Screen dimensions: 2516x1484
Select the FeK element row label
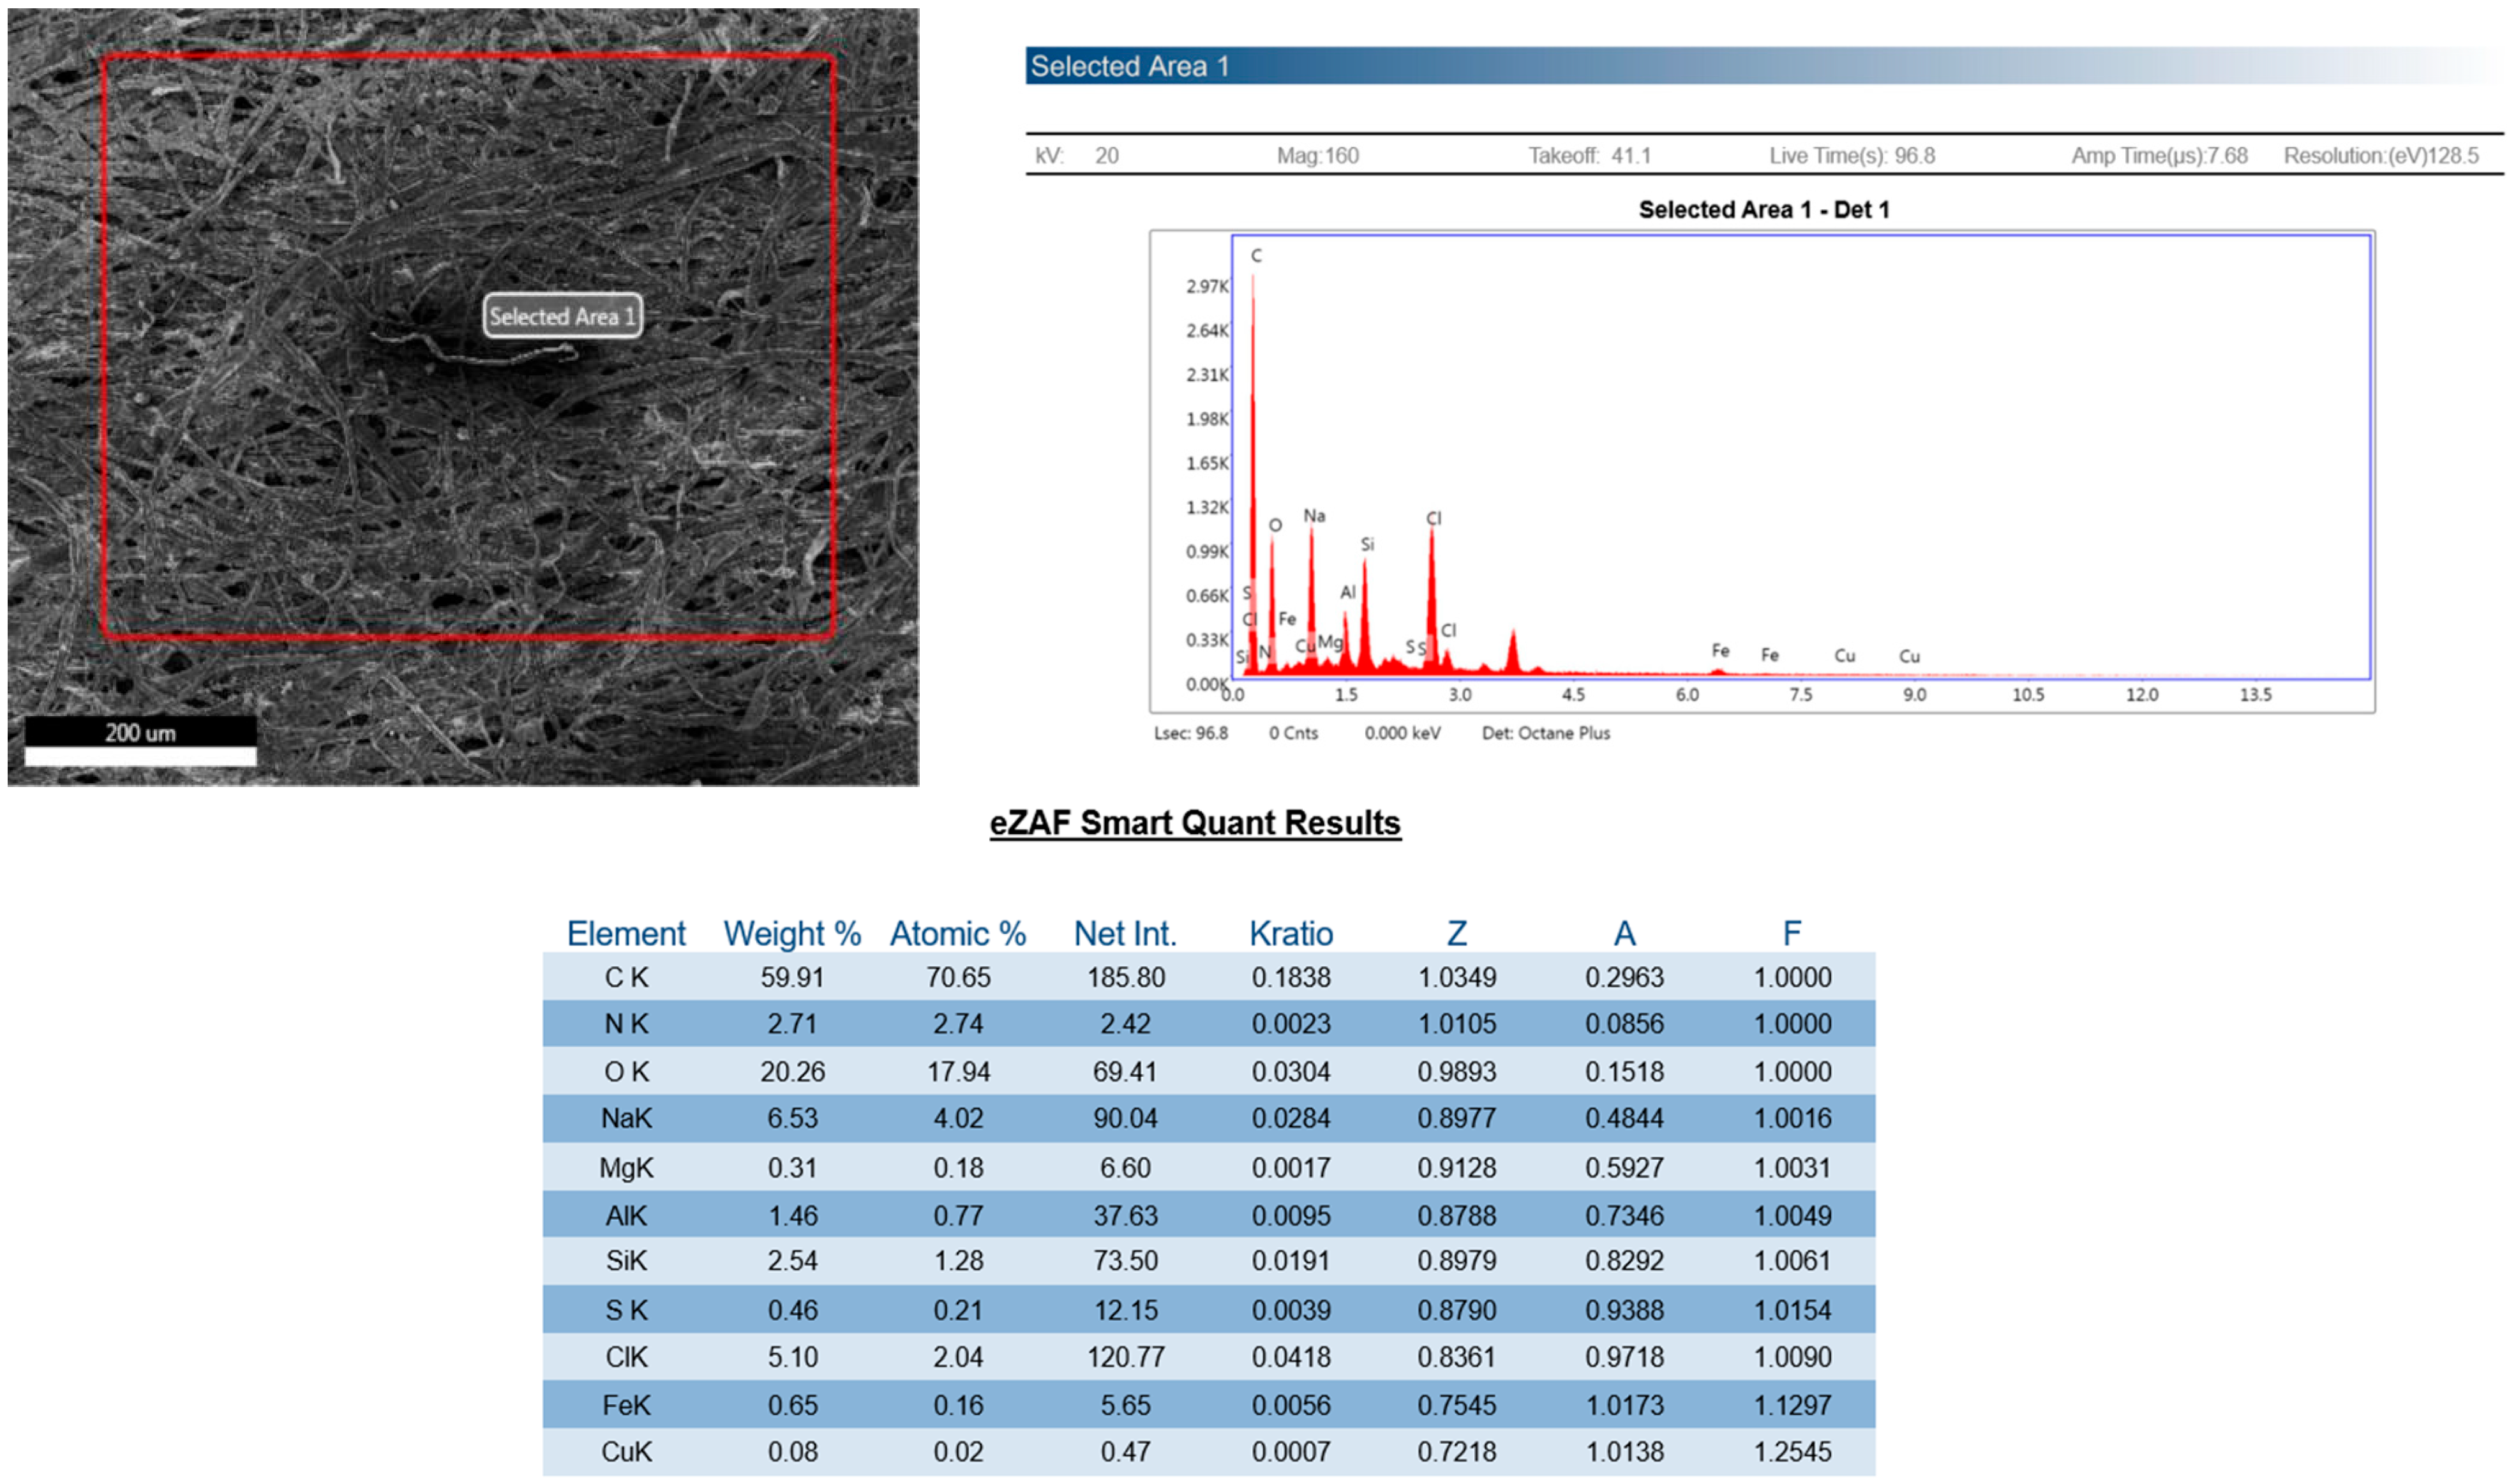click(x=626, y=1405)
